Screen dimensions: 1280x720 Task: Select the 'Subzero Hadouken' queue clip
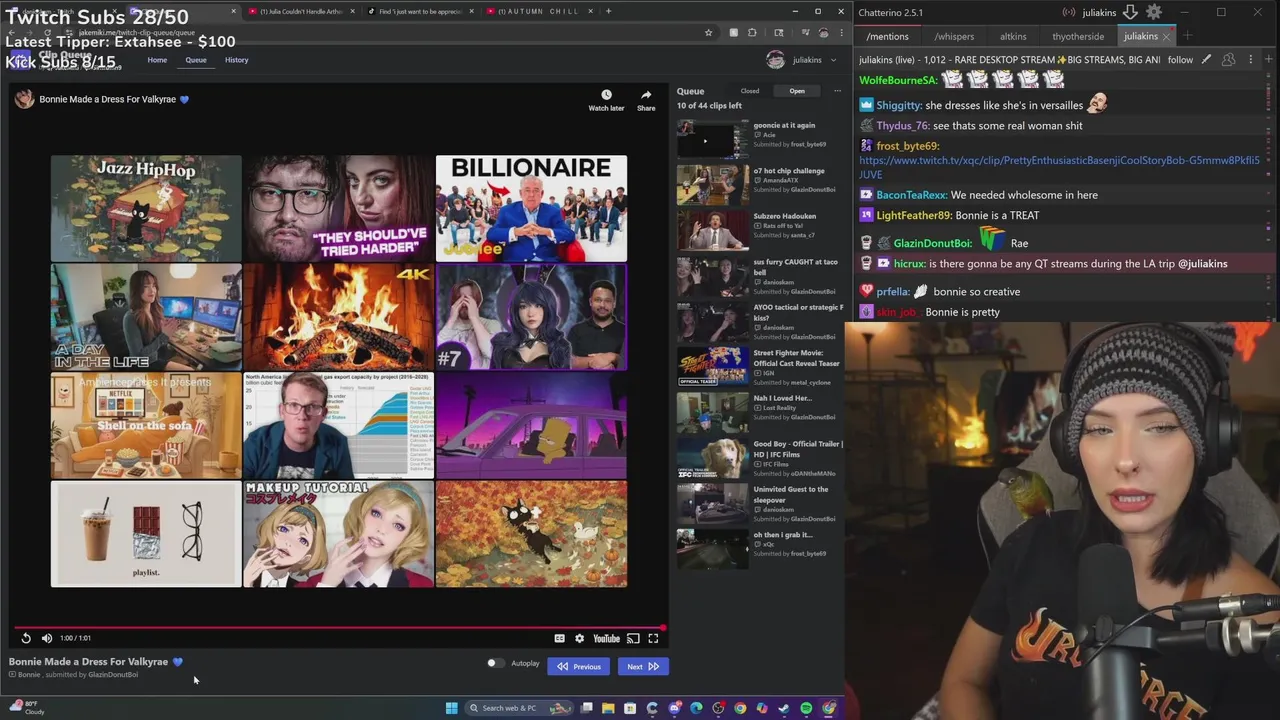pyautogui.click(x=760, y=230)
